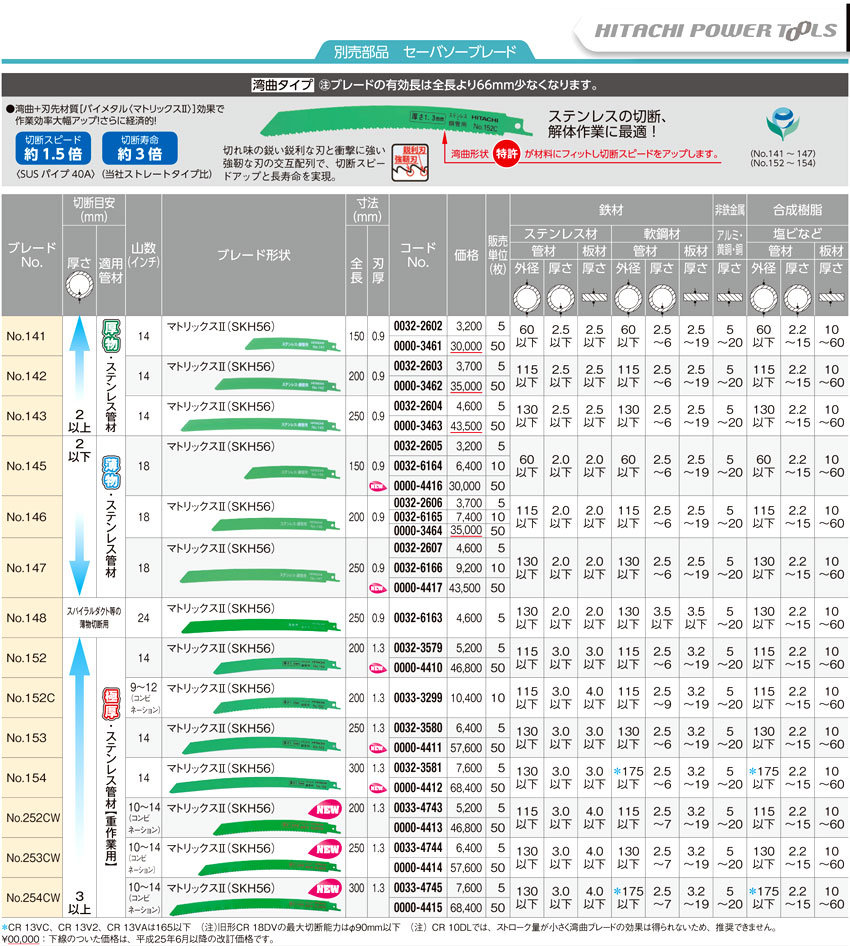Click the 10,400 price of No.152C
Screen dimensions: 850x946
(466, 698)
